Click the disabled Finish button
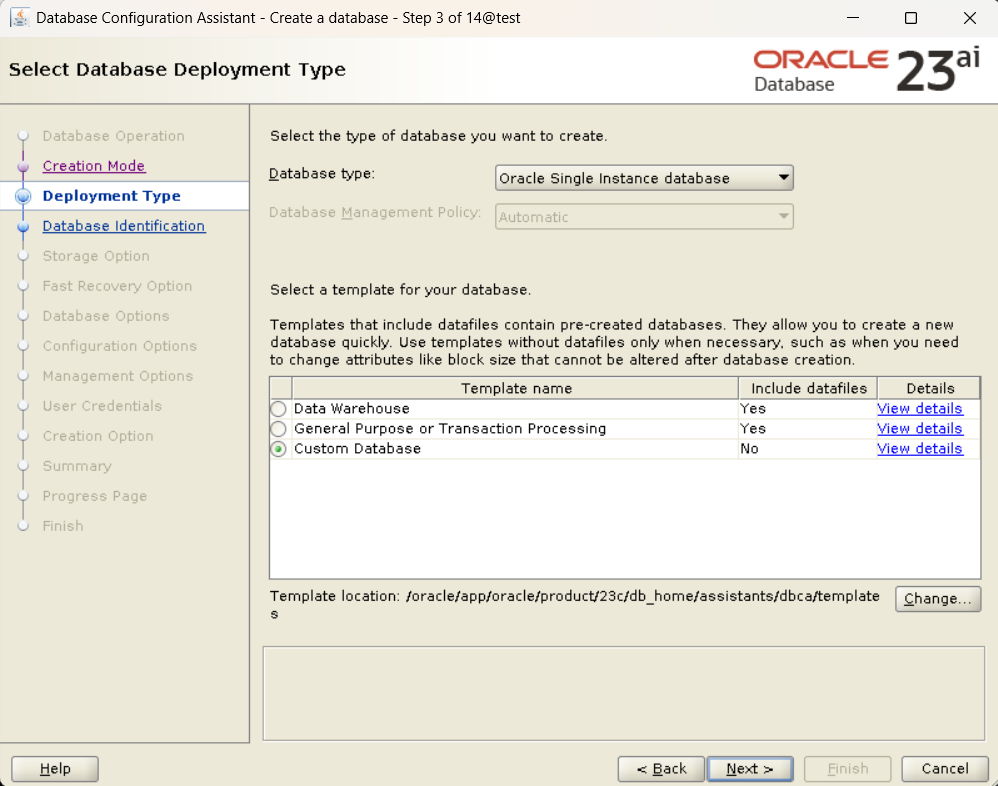998x786 pixels. pos(847,769)
